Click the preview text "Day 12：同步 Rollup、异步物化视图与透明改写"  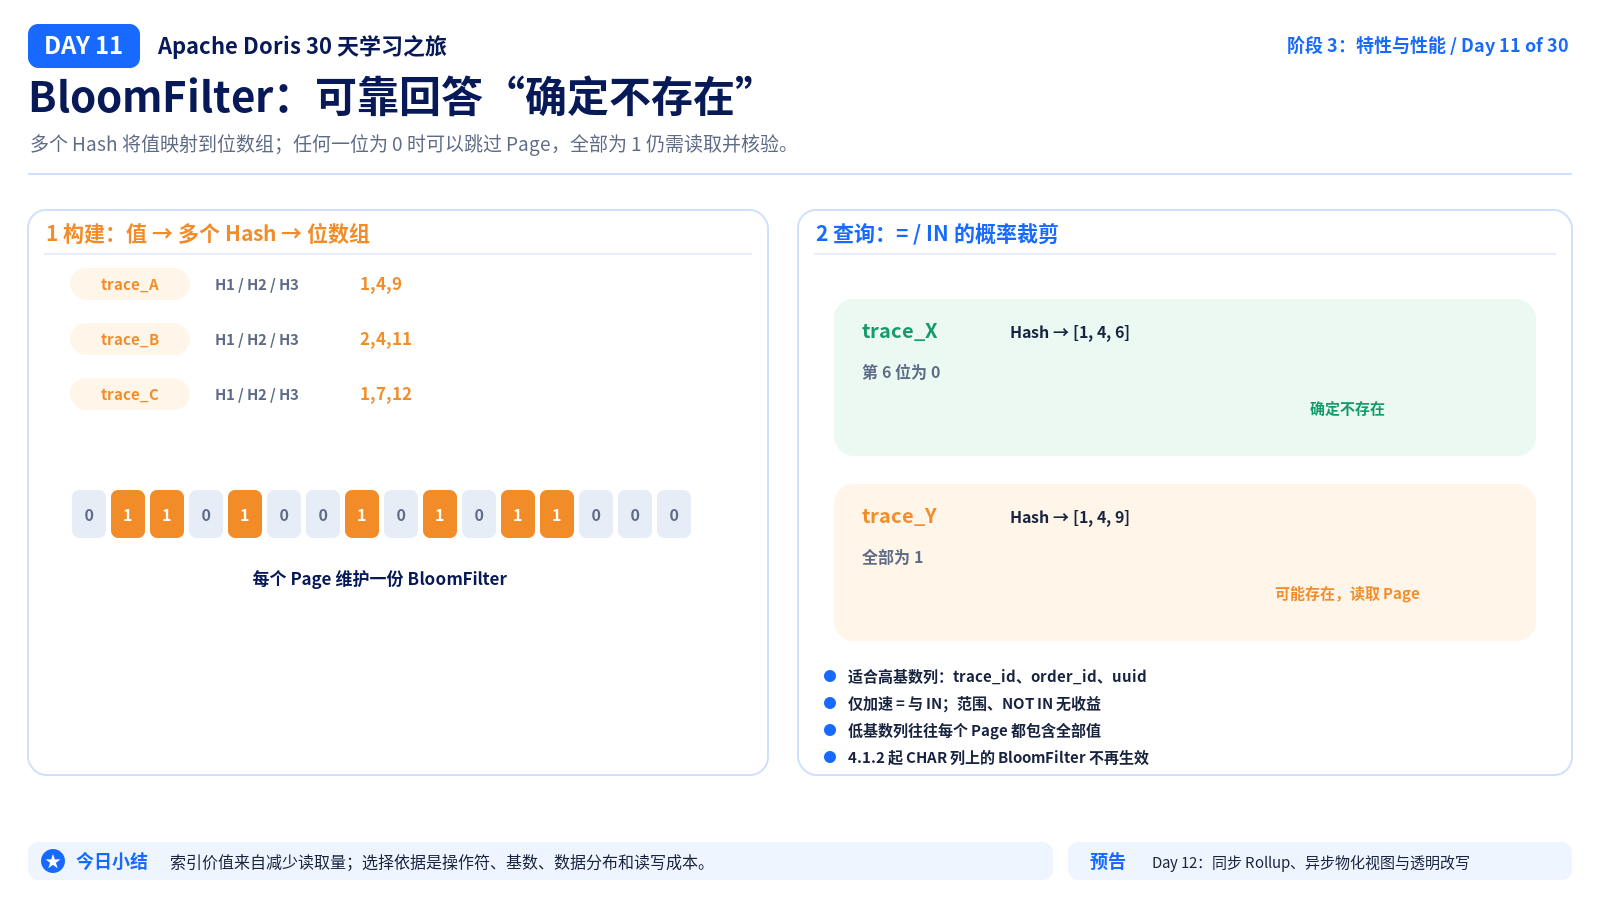pyautogui.click(x=1311, y=862)
